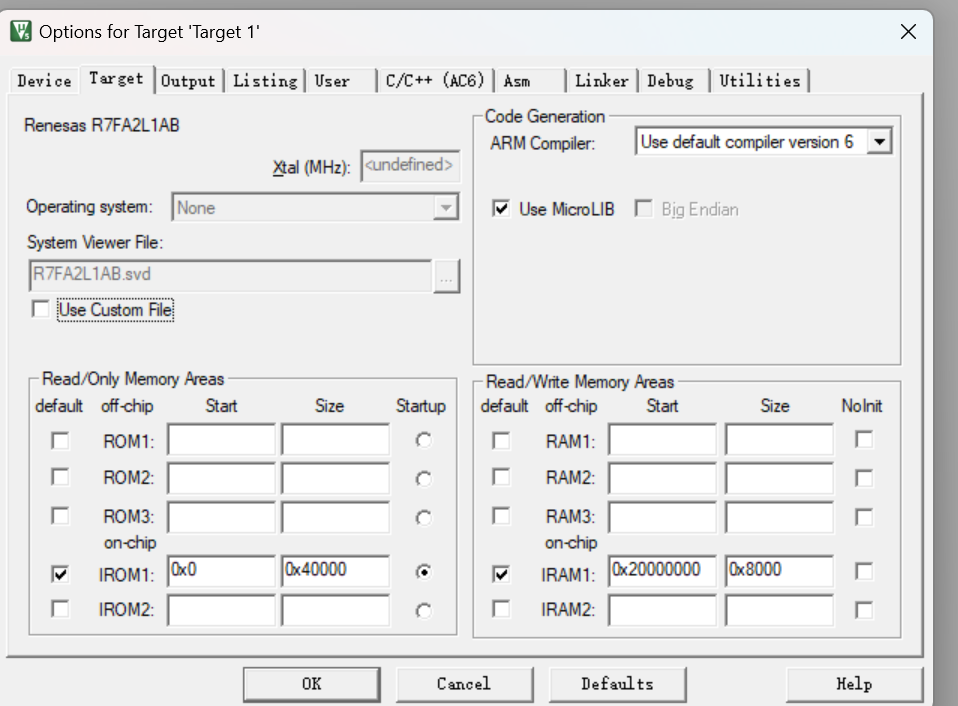This screenshot has width=958, height=706.
Task: Check the ROM1 default checkbox
Action: (60, 441)
